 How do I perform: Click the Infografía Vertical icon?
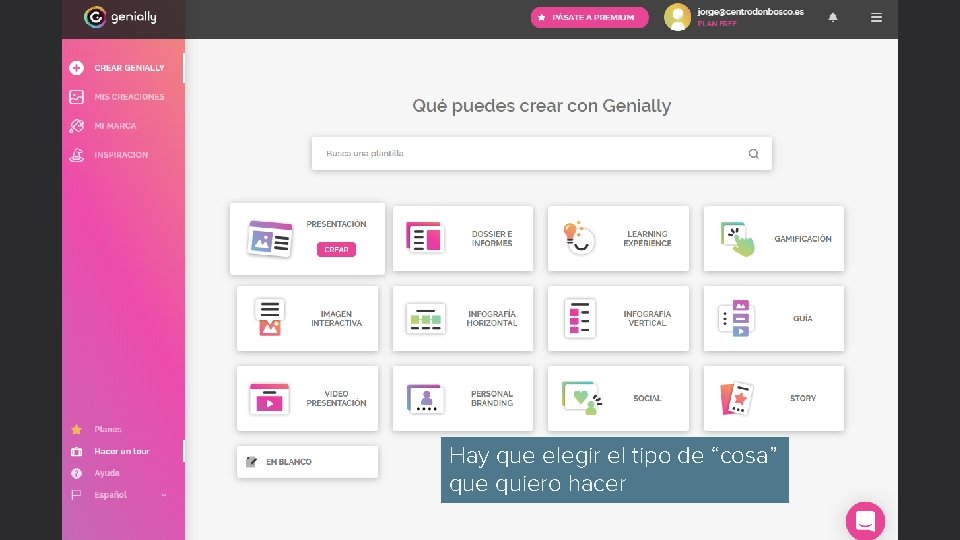coord(580,318)
